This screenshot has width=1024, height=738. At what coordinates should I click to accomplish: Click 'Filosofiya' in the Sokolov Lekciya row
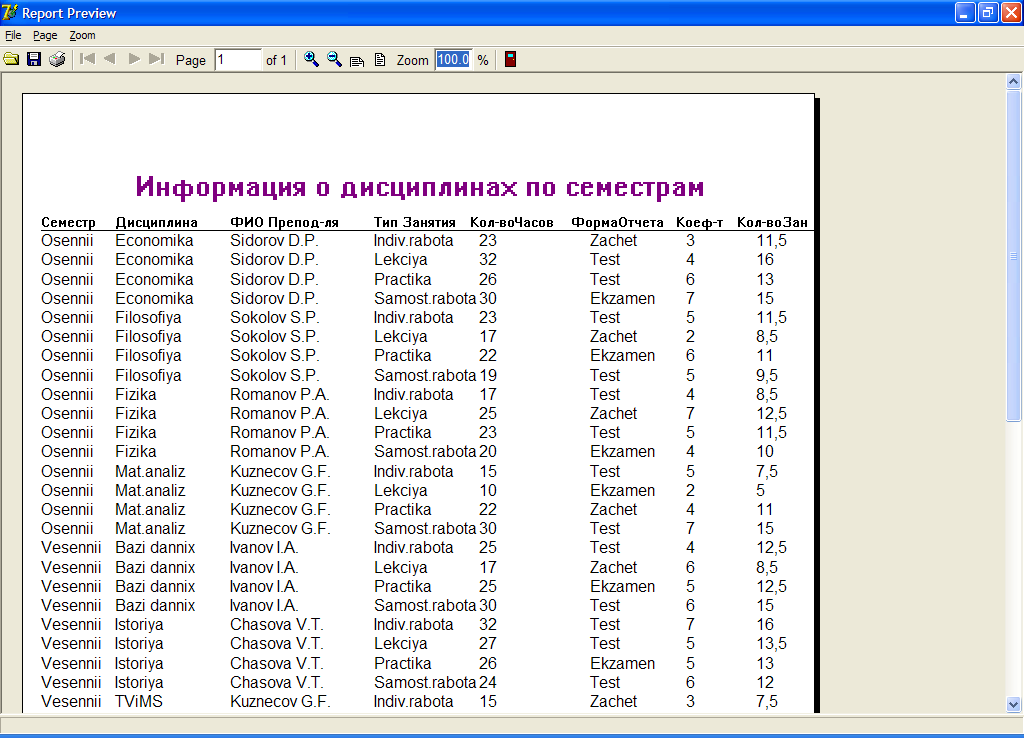148,336
